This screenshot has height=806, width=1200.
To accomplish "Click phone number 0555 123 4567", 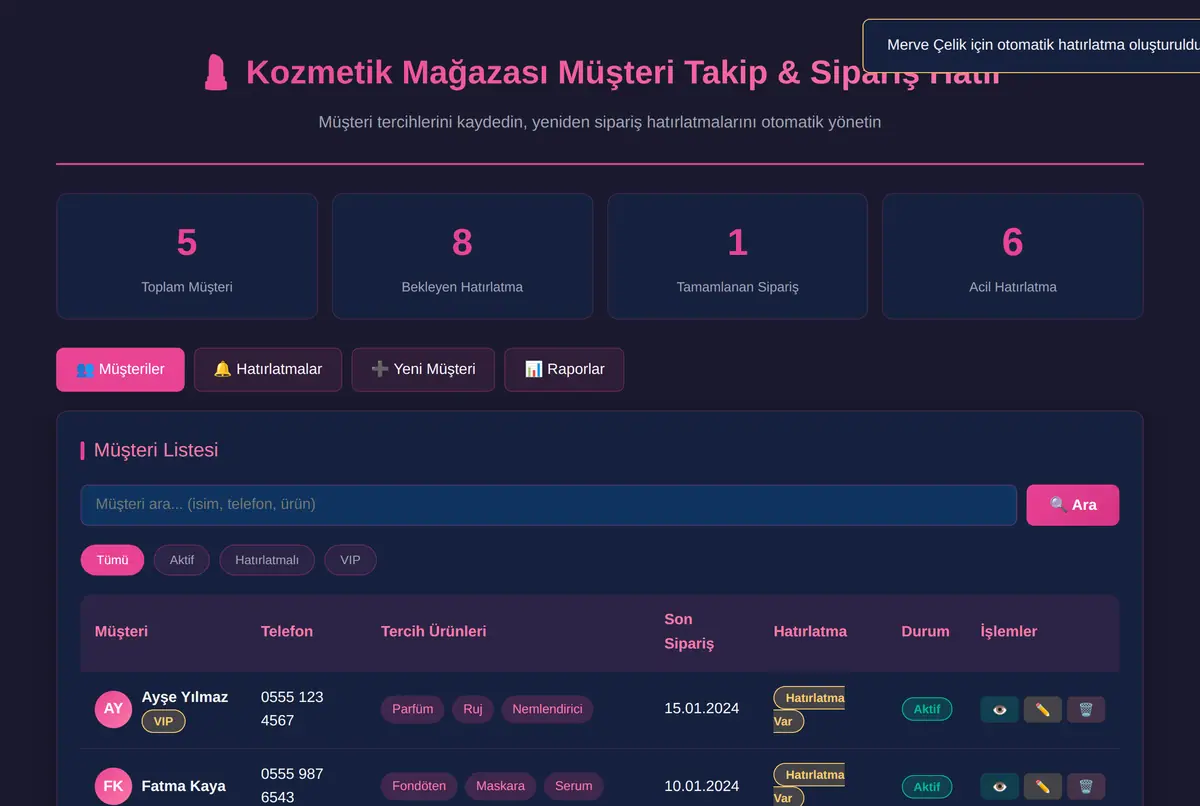I will point(292,709).
